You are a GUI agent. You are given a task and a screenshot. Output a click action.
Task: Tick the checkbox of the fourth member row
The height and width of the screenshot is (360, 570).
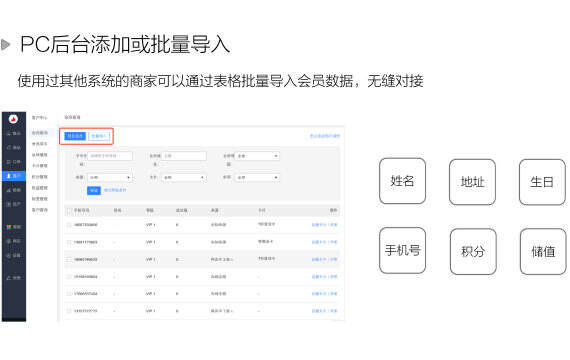[69, 277]
